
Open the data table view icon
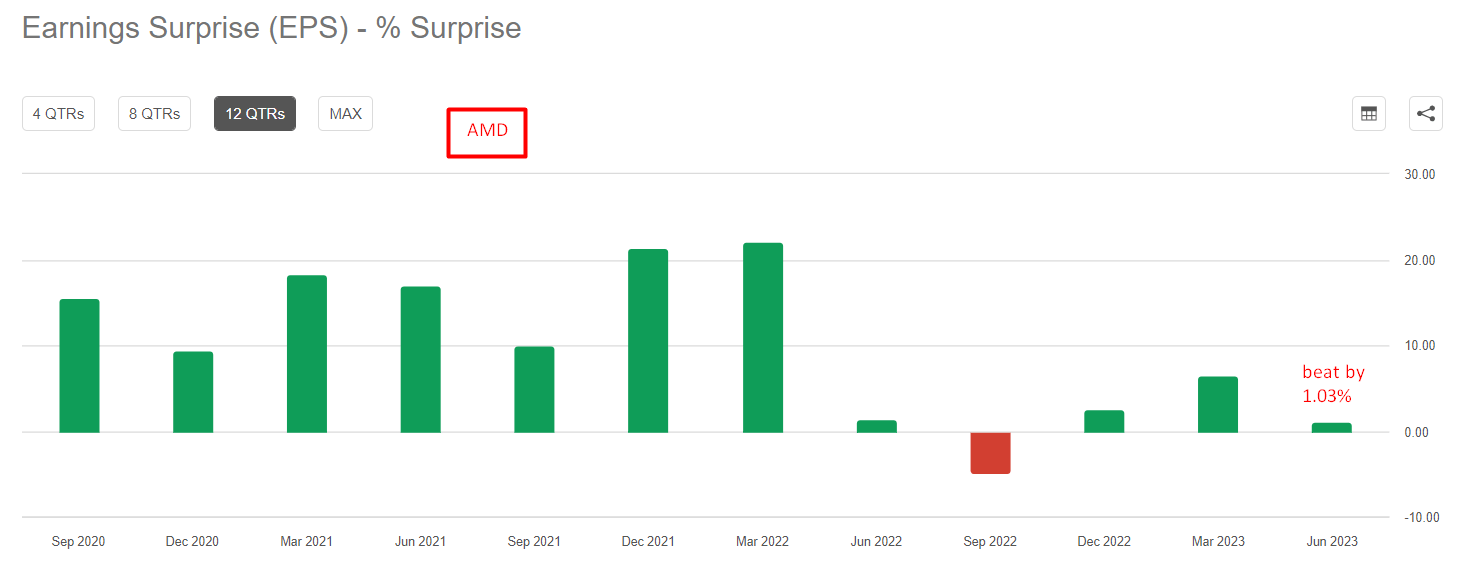(x=1368, y=113)
